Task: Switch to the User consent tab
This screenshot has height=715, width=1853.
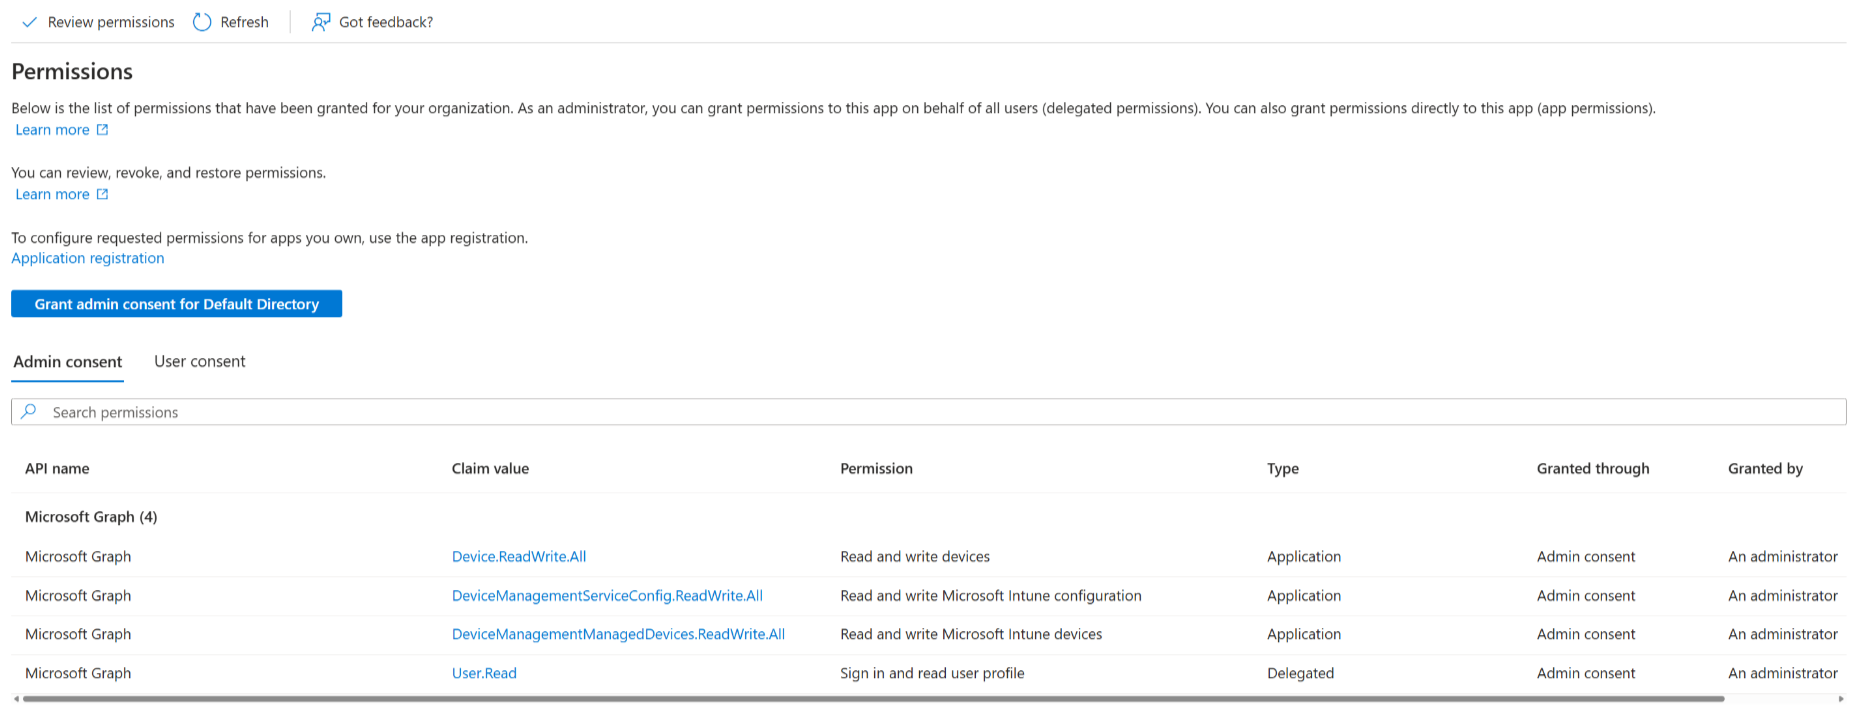Action: coord(200,362)
